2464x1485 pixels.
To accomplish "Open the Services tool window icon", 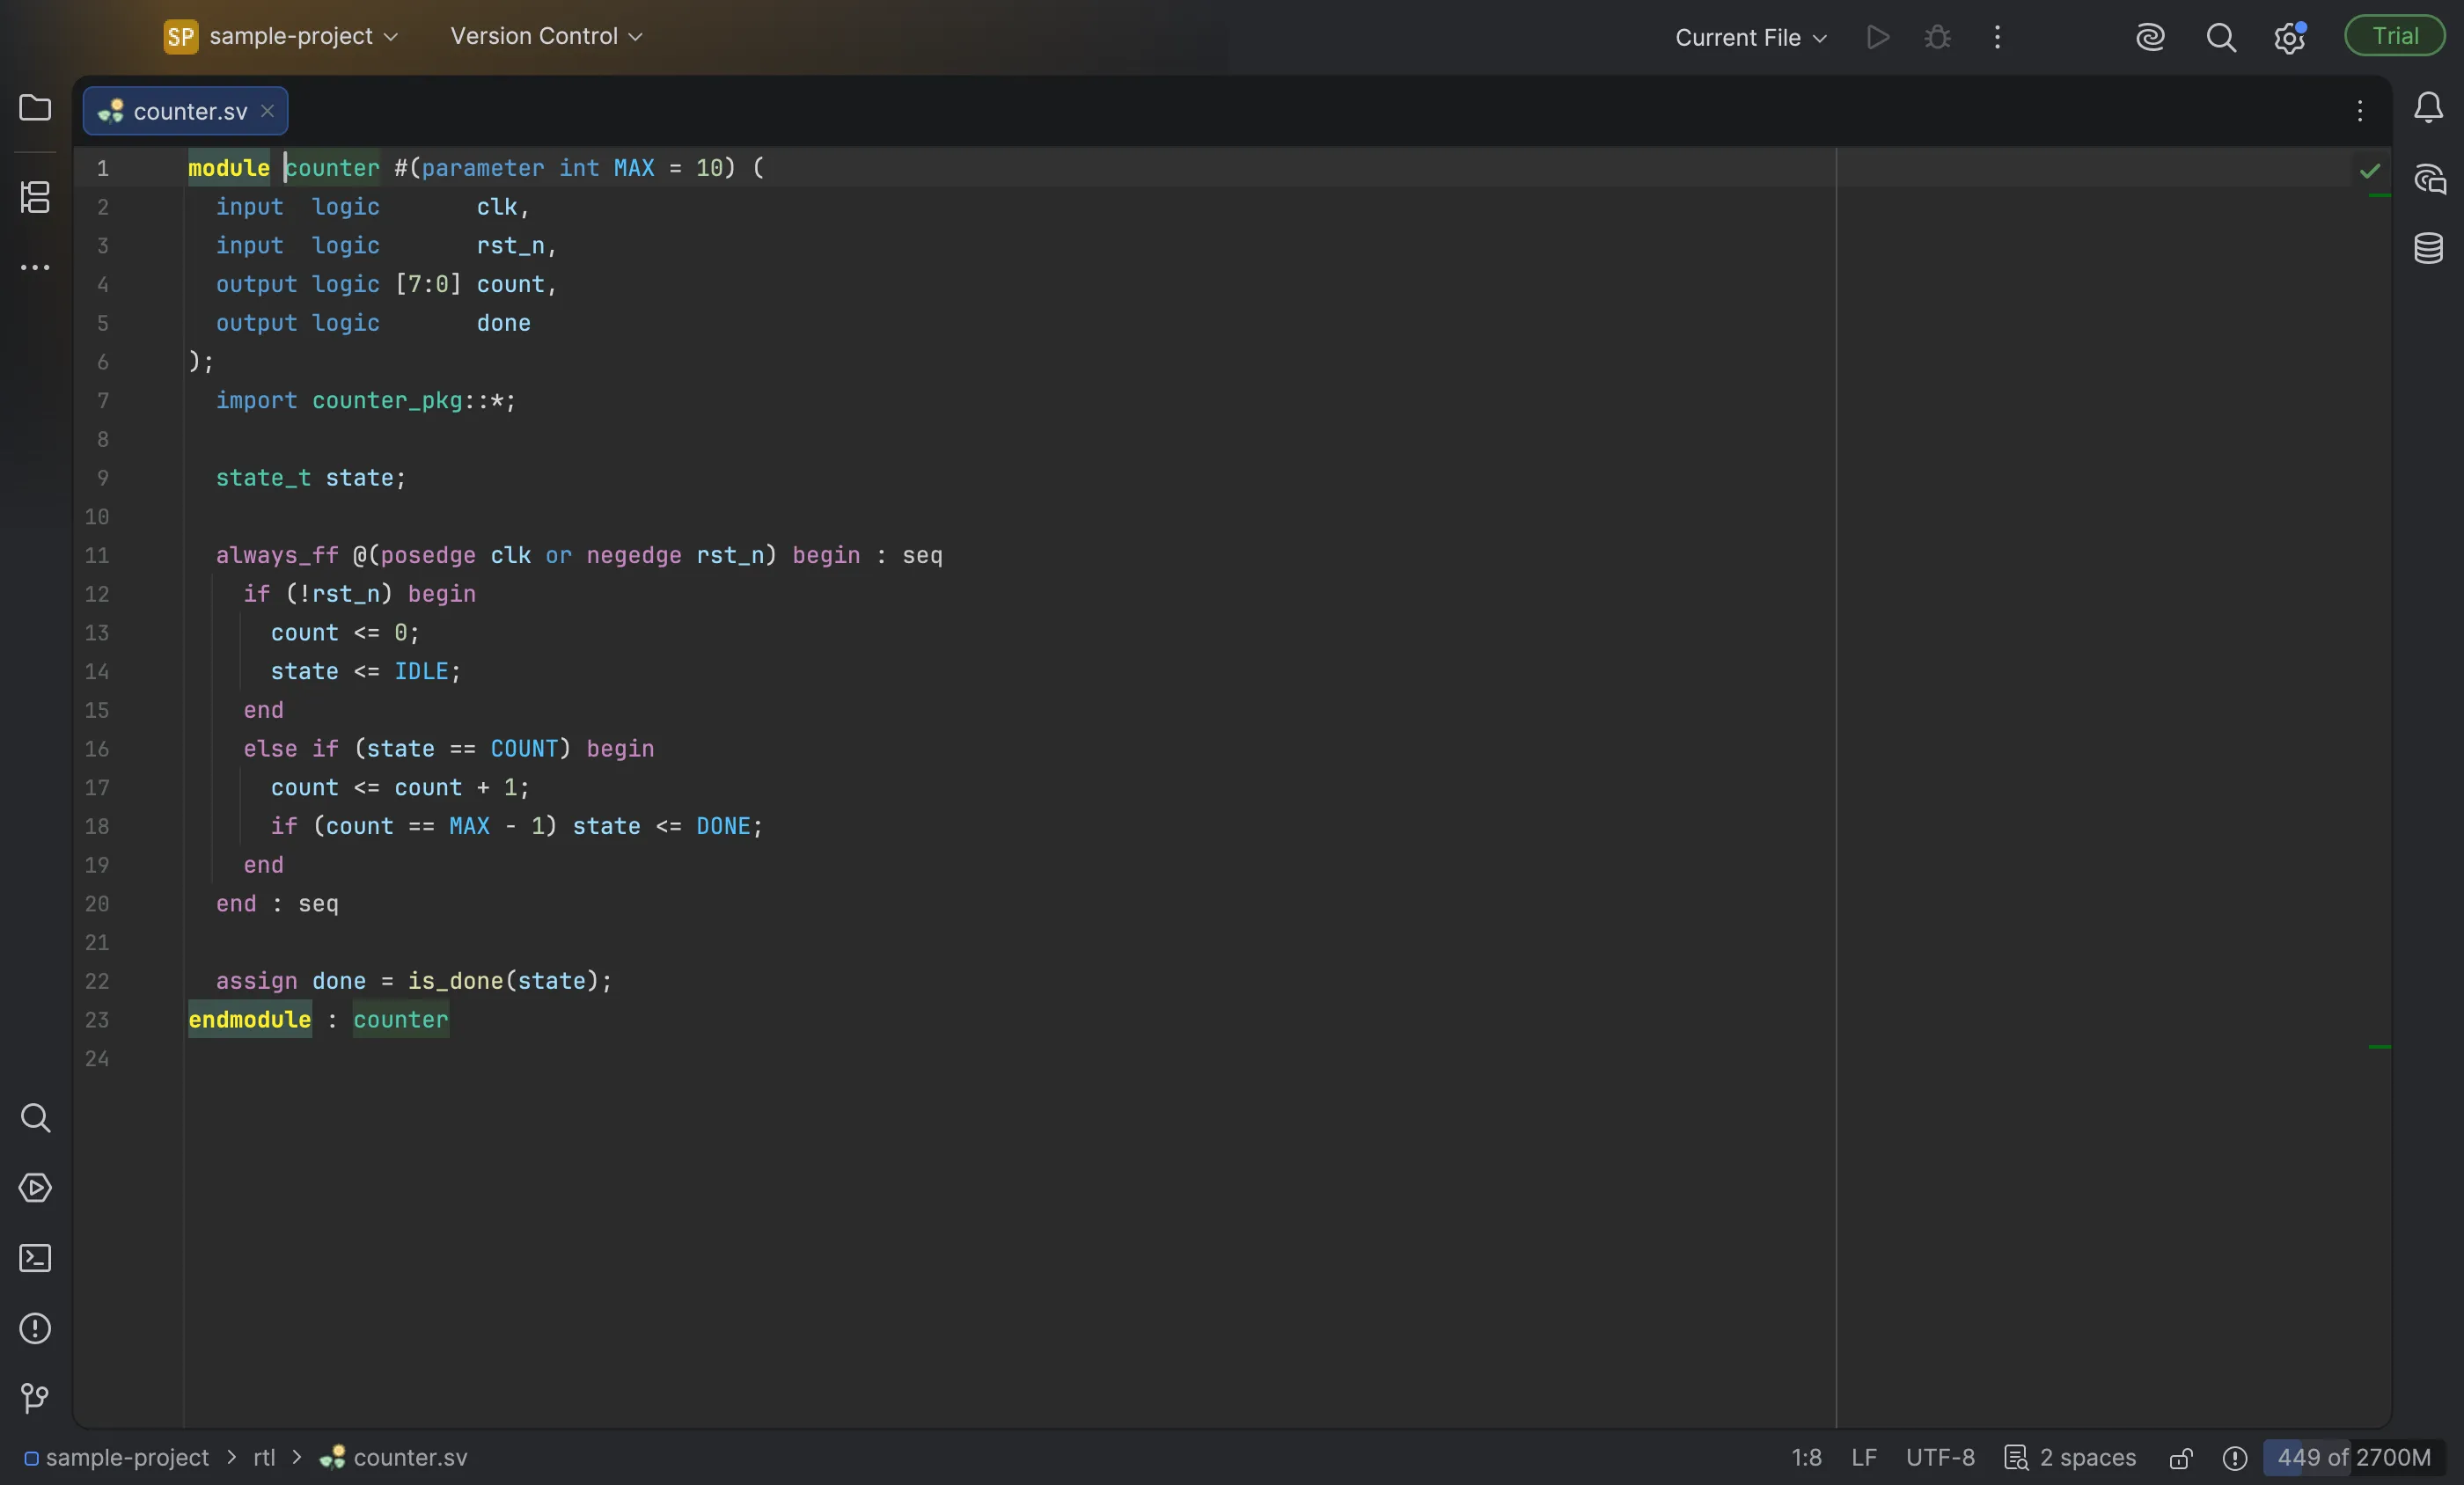I will coord(35,1187).
